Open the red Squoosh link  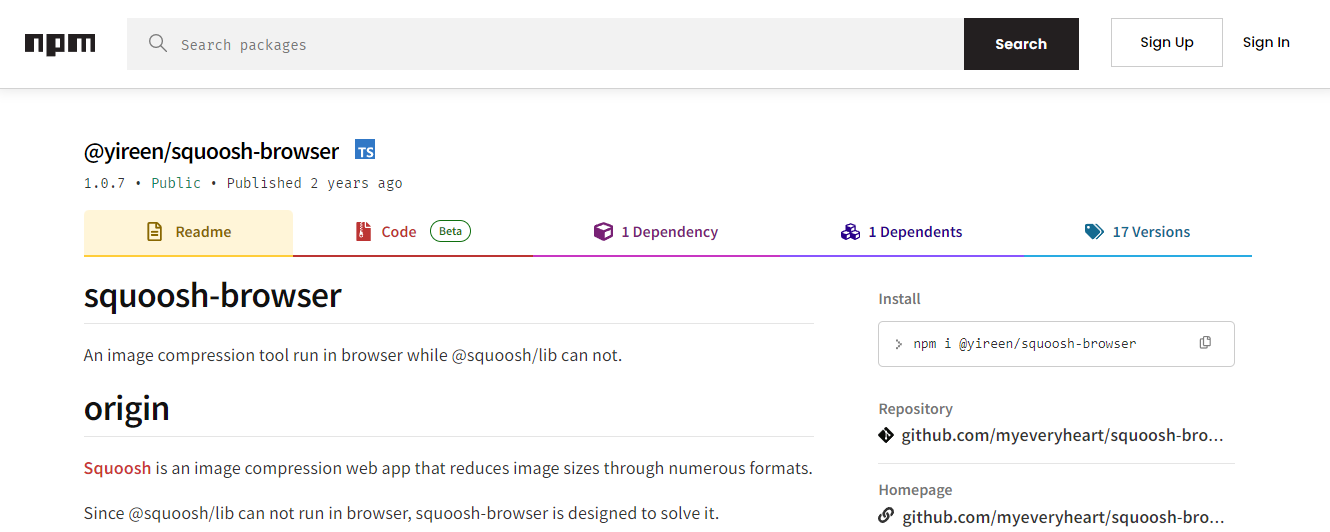[118, 468]
